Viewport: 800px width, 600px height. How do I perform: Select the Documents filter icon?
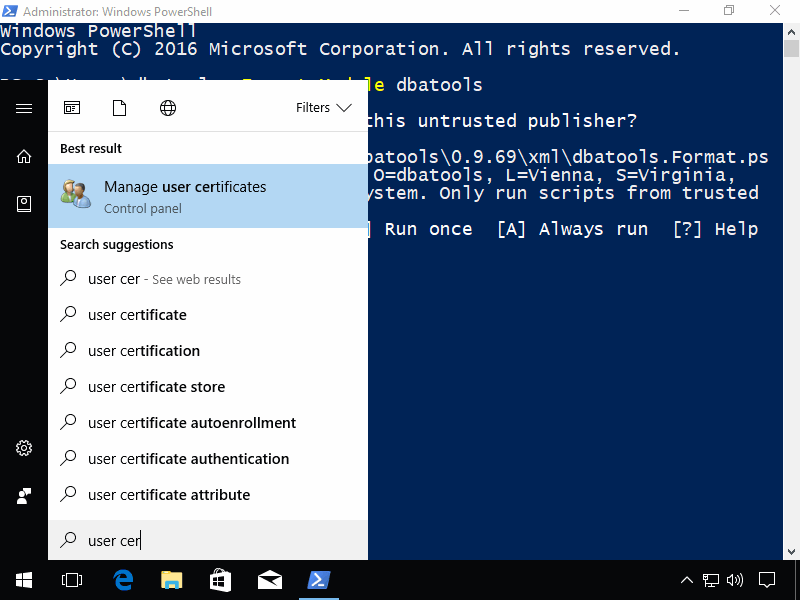120,107
